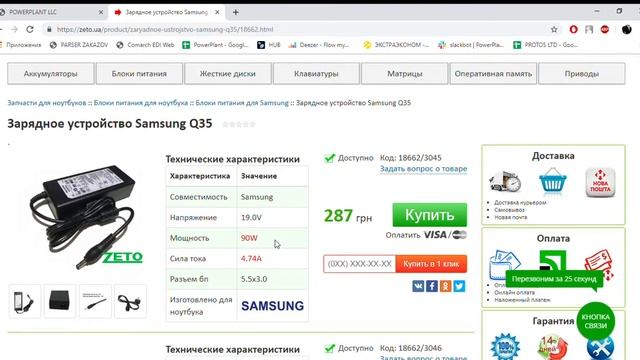Open the PROTOS LTD bookmark

coord(546,45)
